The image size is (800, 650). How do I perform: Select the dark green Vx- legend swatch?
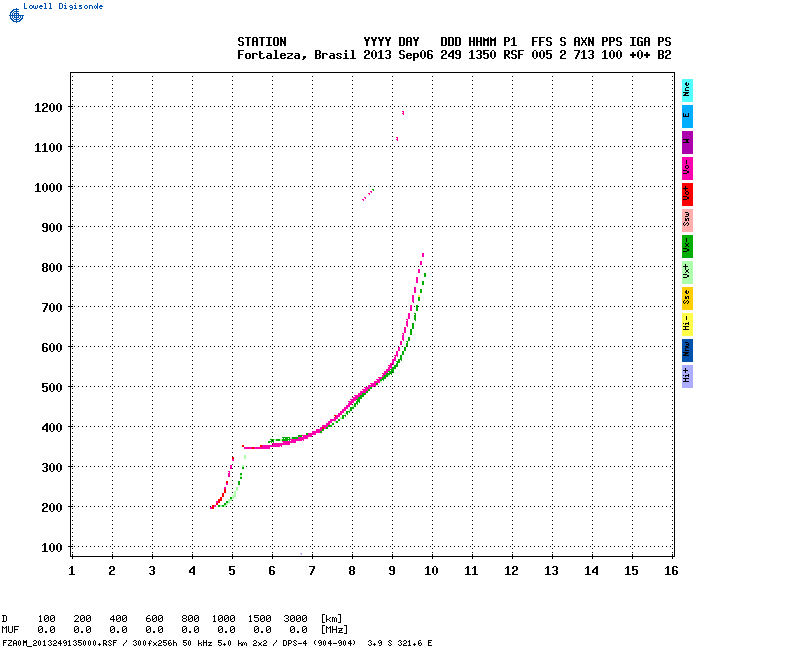687,246
